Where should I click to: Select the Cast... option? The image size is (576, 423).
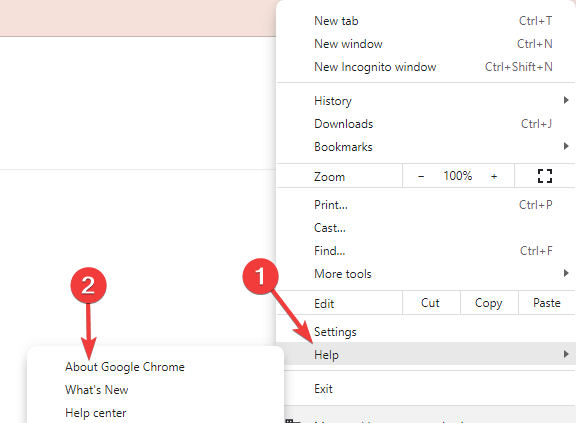point(426,228)
